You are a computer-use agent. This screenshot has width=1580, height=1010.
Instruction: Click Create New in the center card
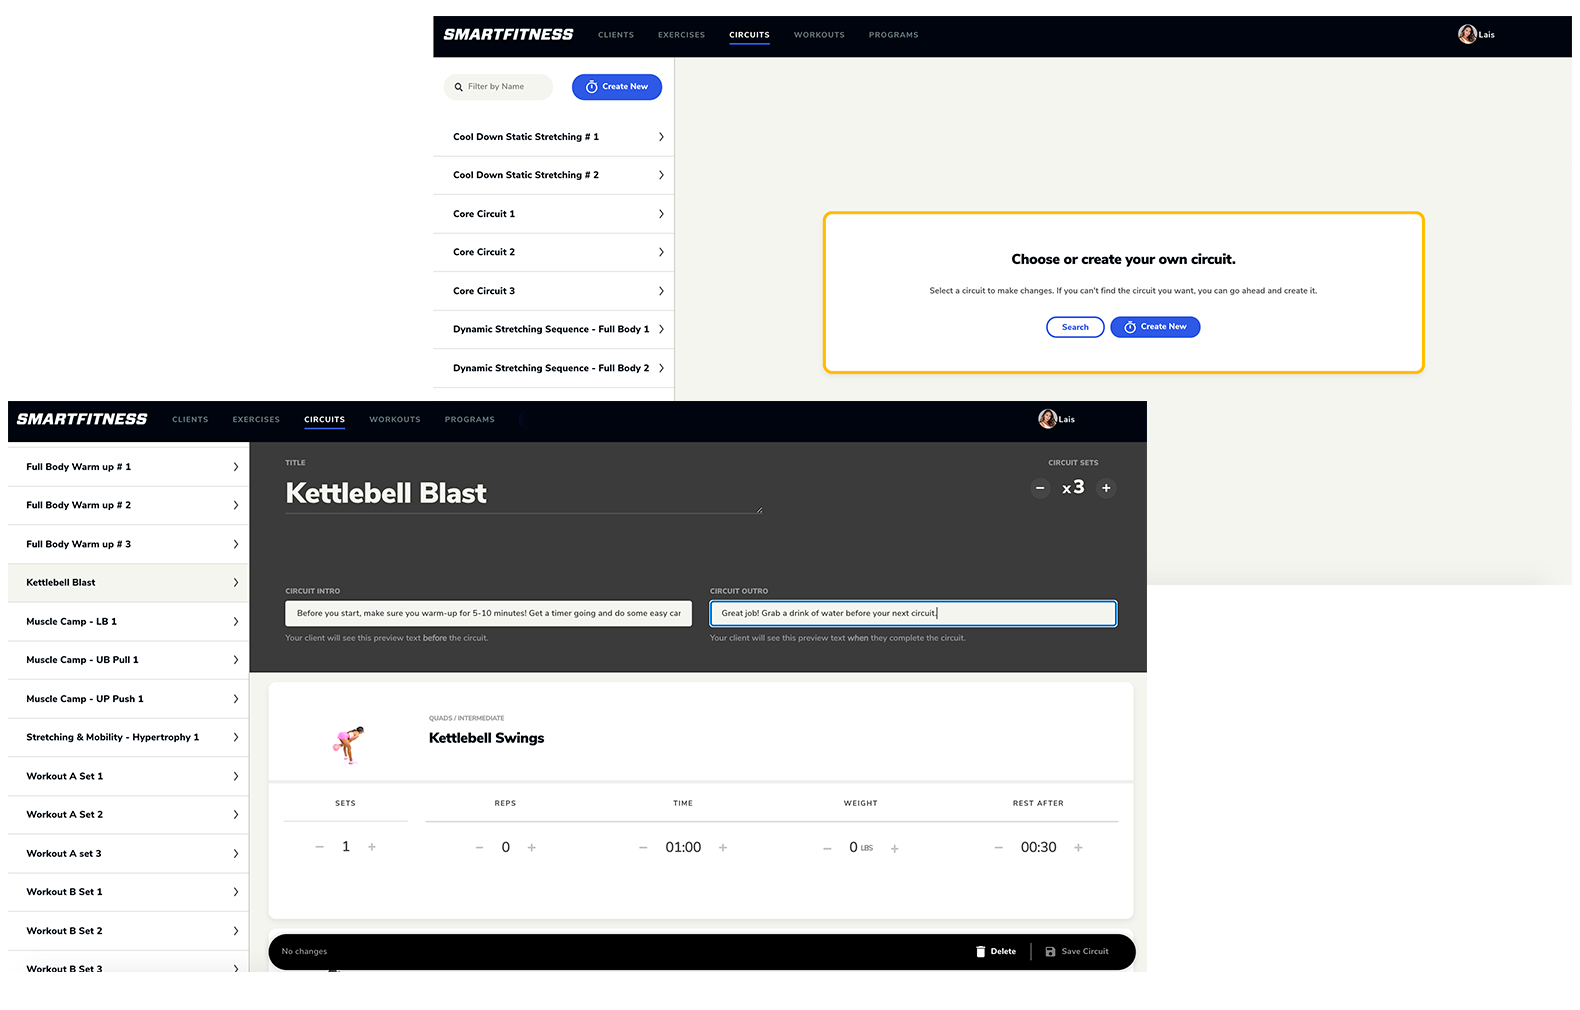[x=1155, y=327]
